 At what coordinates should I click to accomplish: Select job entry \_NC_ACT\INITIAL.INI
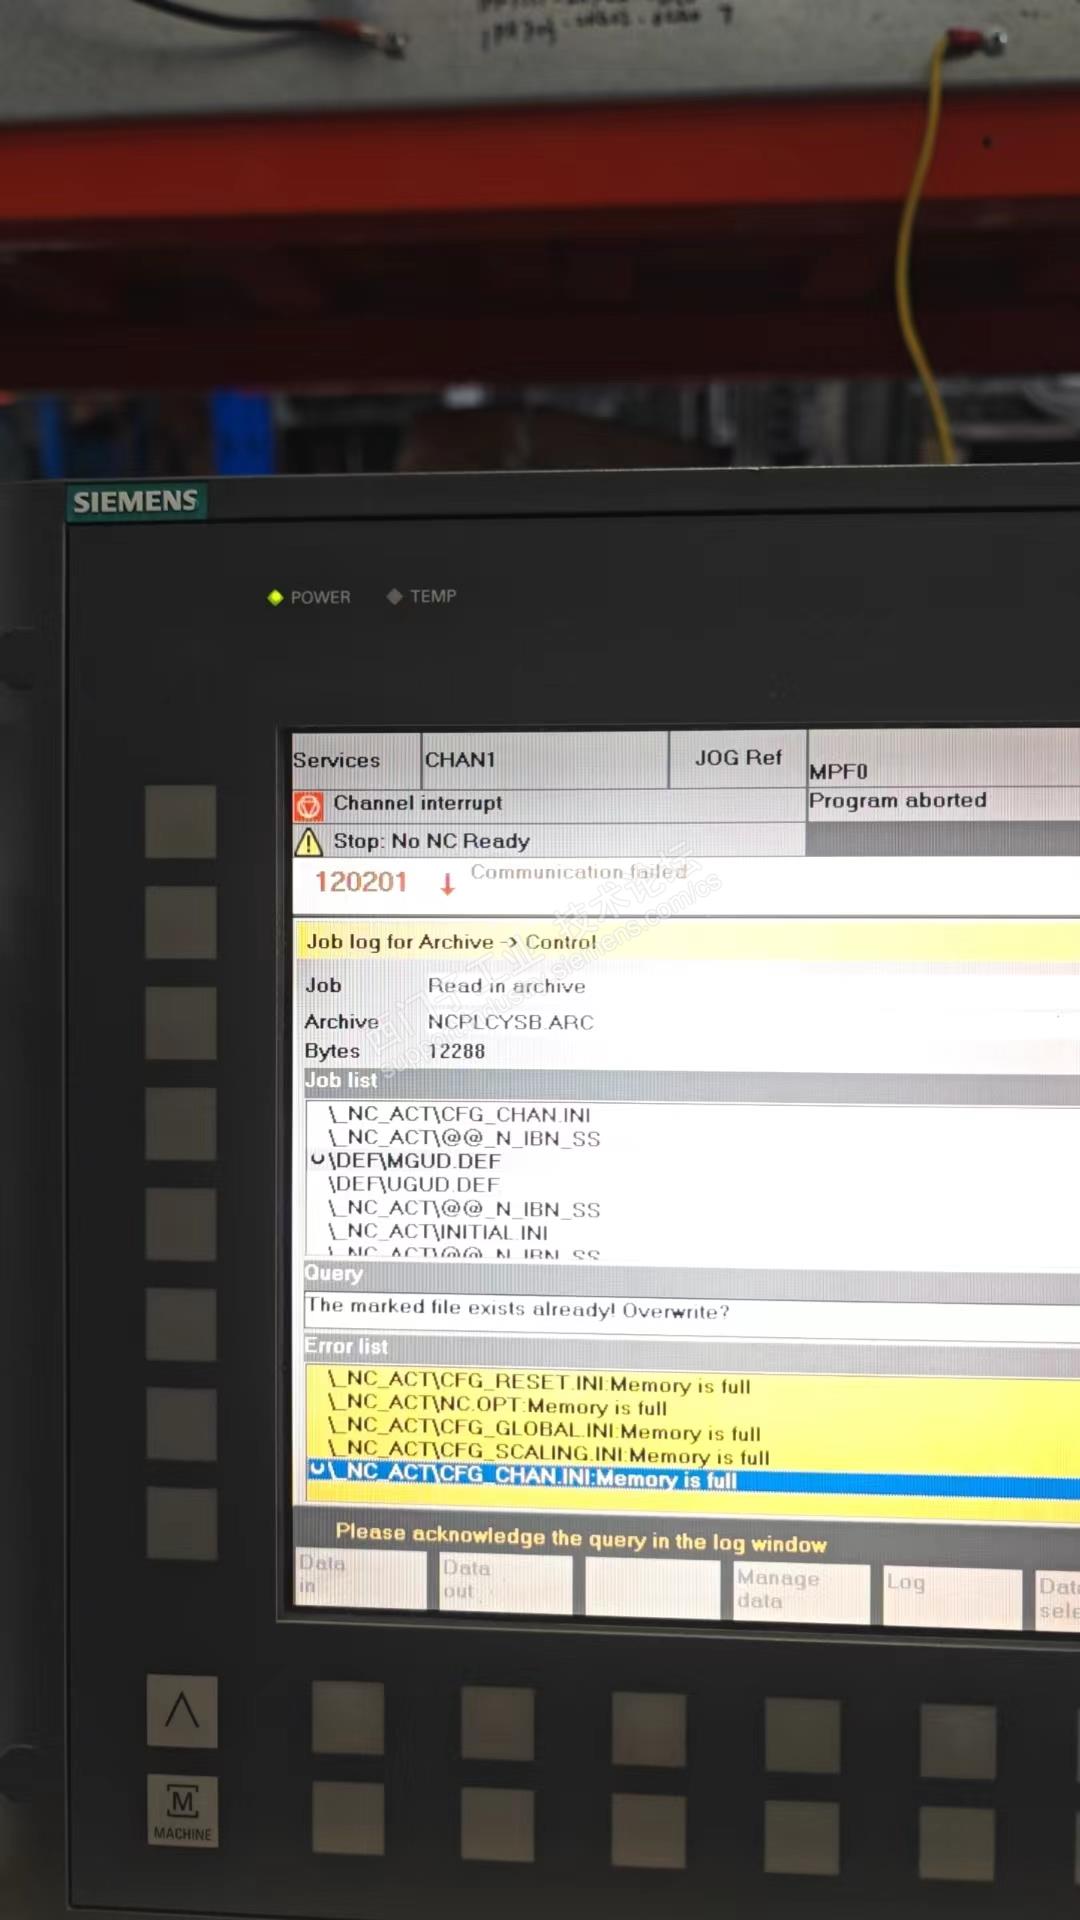click(438, 1232)
